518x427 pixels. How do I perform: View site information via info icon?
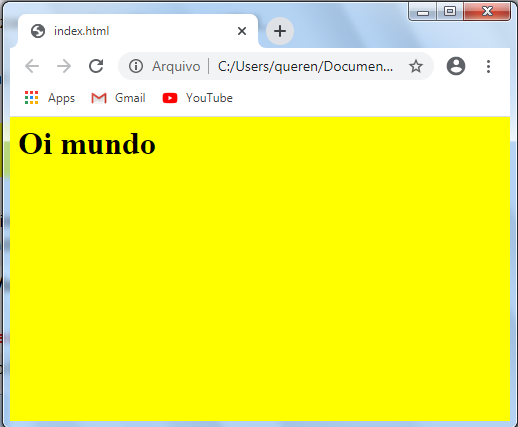[x=136, y=66]
